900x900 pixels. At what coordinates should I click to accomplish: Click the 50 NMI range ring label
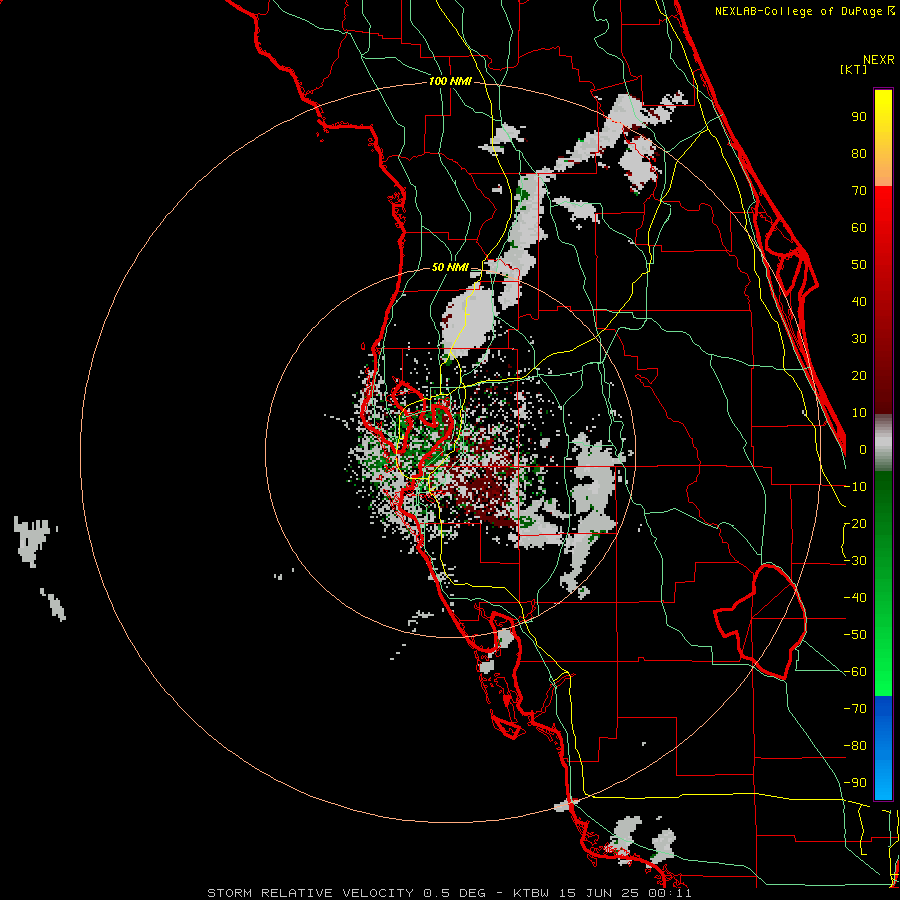450,267
